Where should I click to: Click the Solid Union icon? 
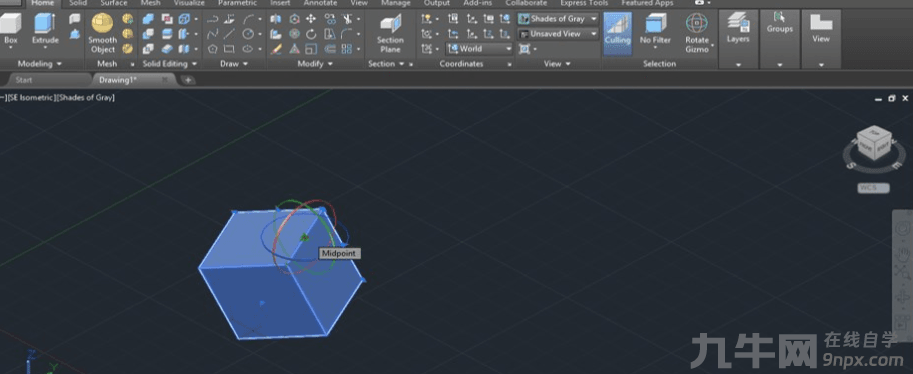click(x=148, y=19)
